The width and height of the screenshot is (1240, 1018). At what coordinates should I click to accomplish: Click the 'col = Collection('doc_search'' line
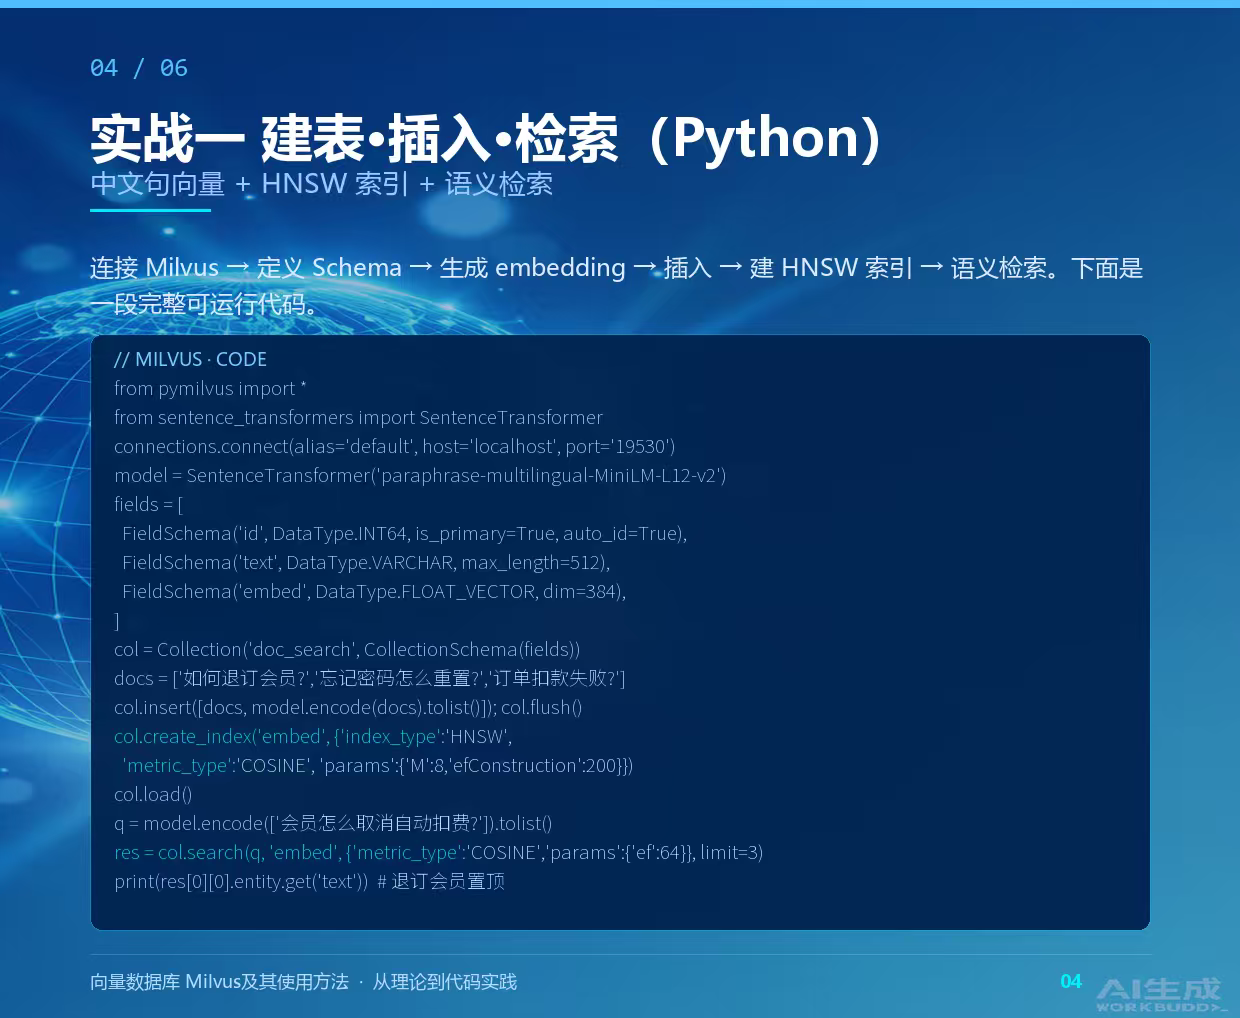(x=347, y=649)
